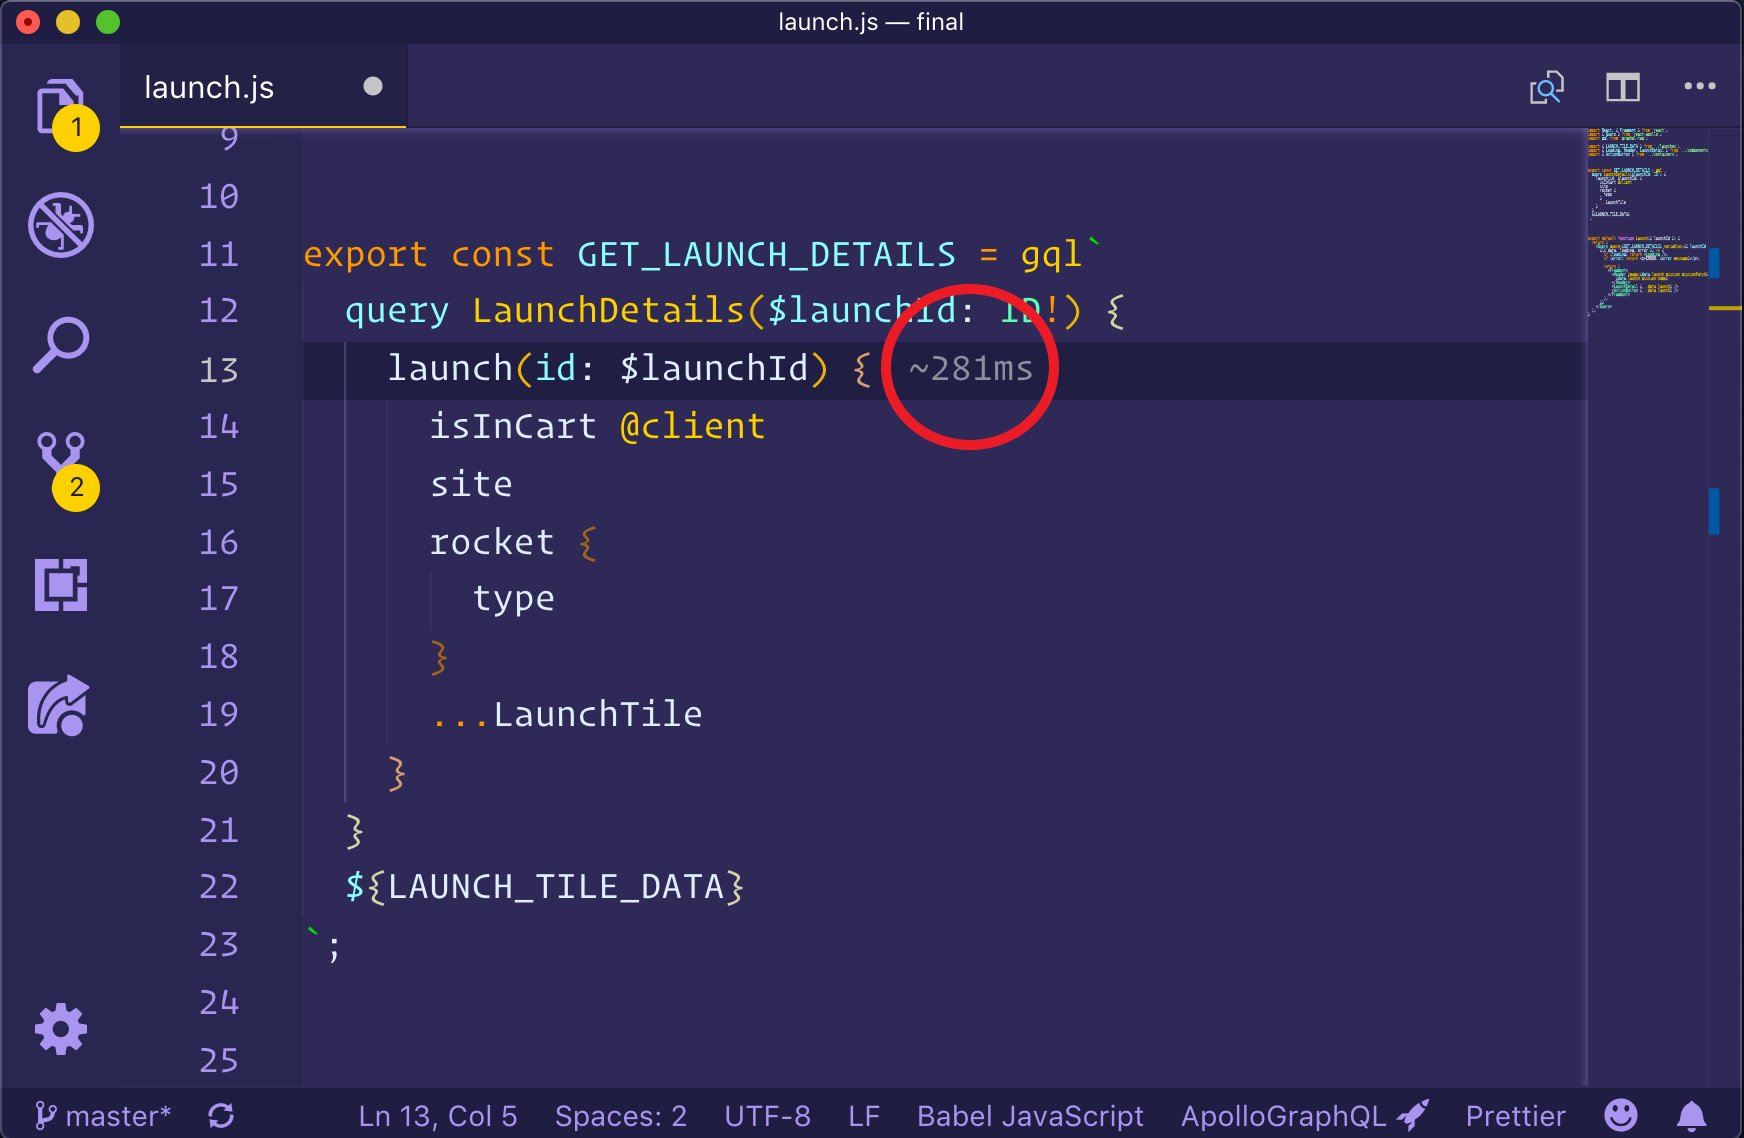
Task: Click the Prettier status bar entry
Action: [x=1515, y=1115]
